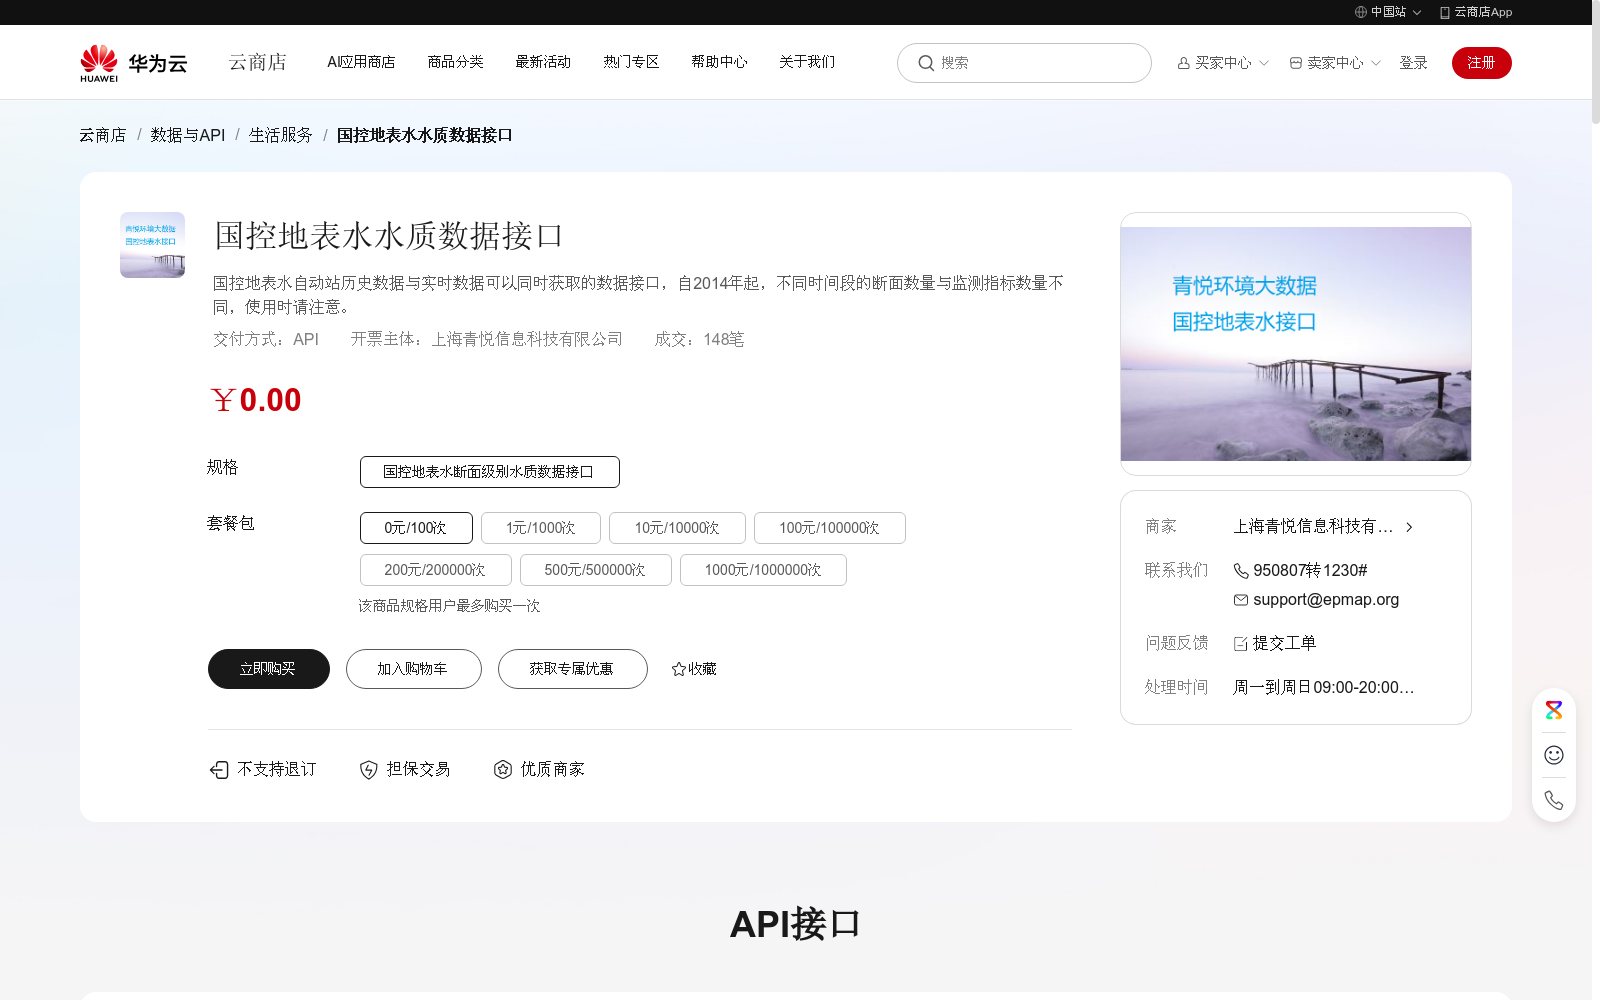The width and height of the screenshot is (1600, 1000).
Task: Click the 卖家中心 store icon
Action: 1296,63
